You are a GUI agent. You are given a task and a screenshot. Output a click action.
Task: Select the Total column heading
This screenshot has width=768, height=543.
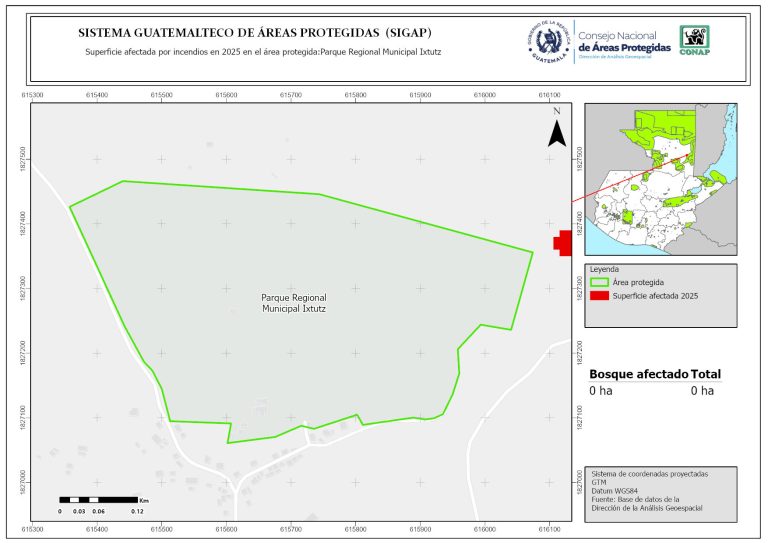click(x=706, y=374)
